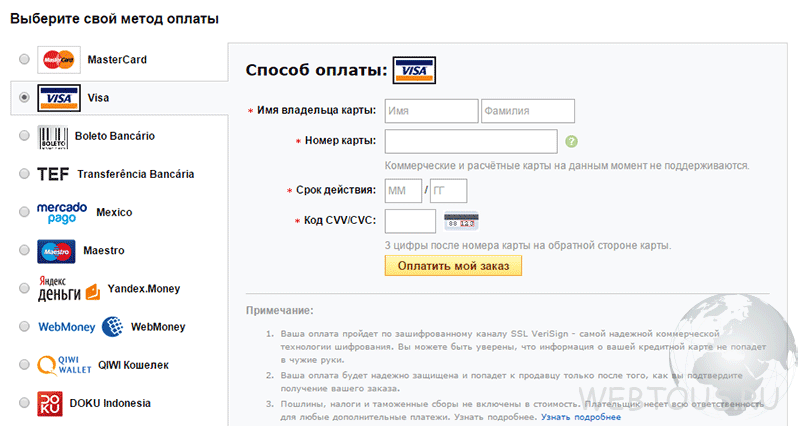
Task: Click the Maestro card logo
Action: pos(56,251)
